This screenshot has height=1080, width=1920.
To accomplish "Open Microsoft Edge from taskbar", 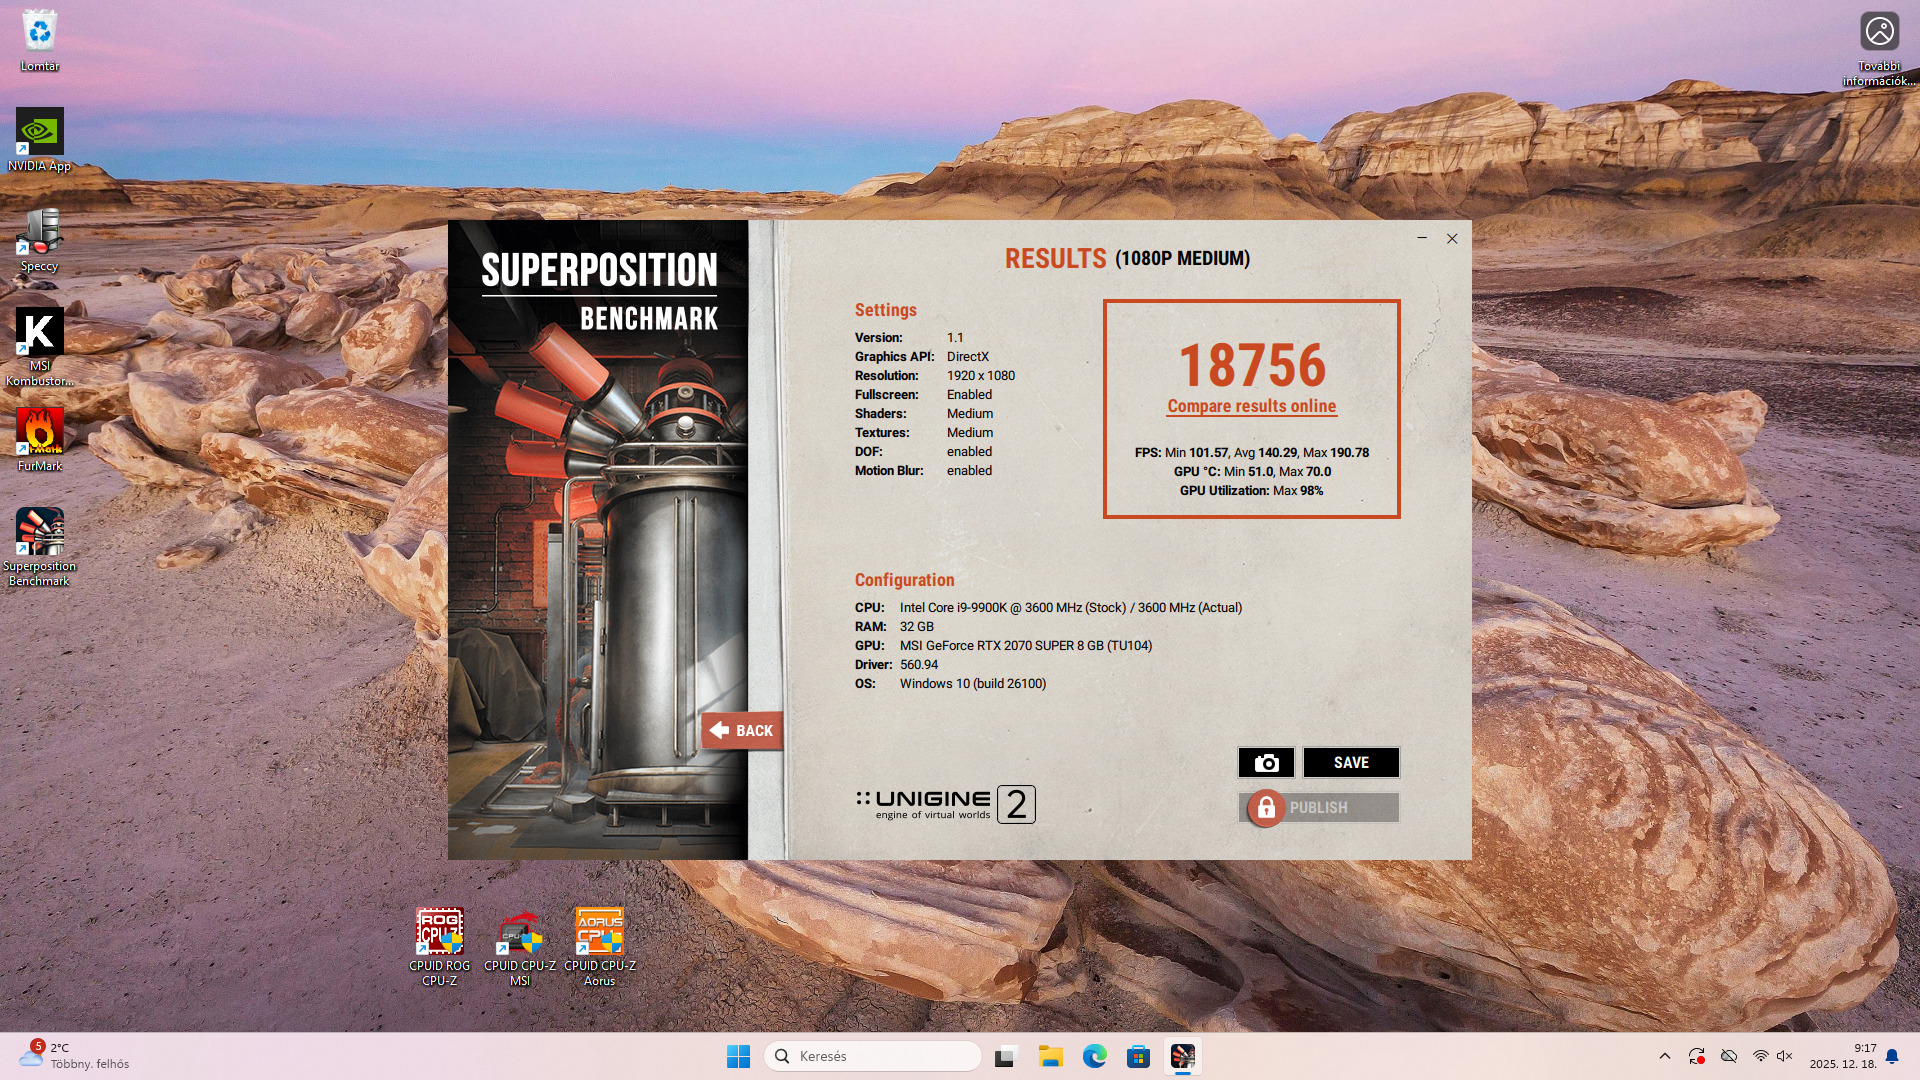I will tap(1094, 1056).
